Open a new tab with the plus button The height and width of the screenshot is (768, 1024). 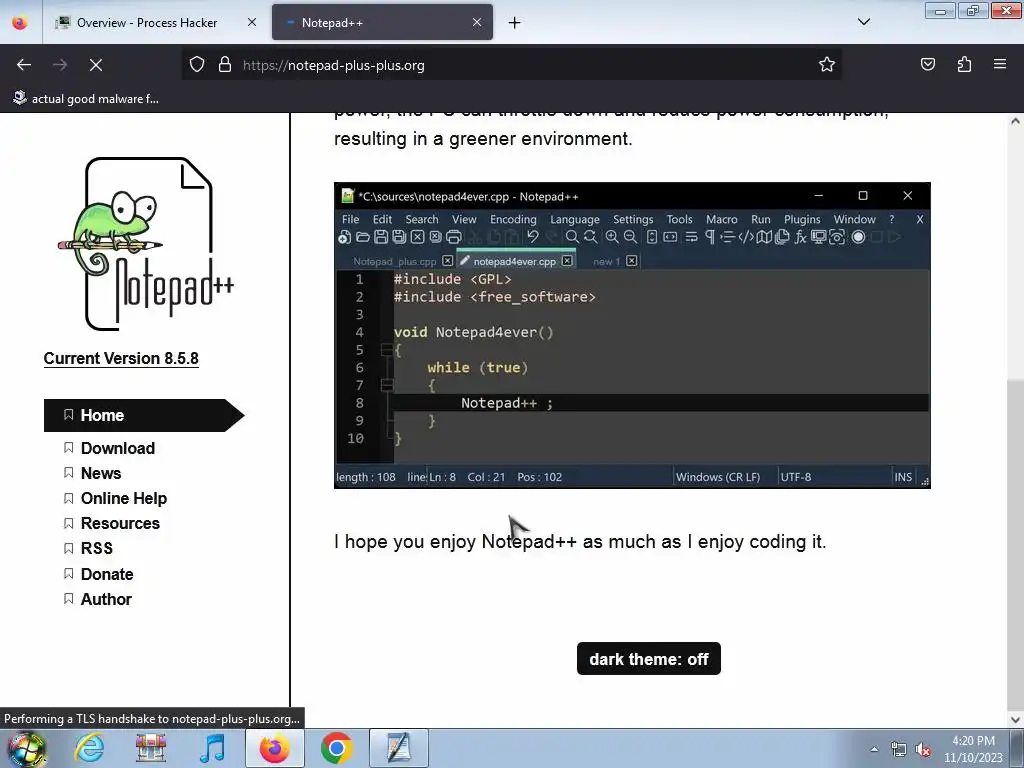tap(515, 23)
